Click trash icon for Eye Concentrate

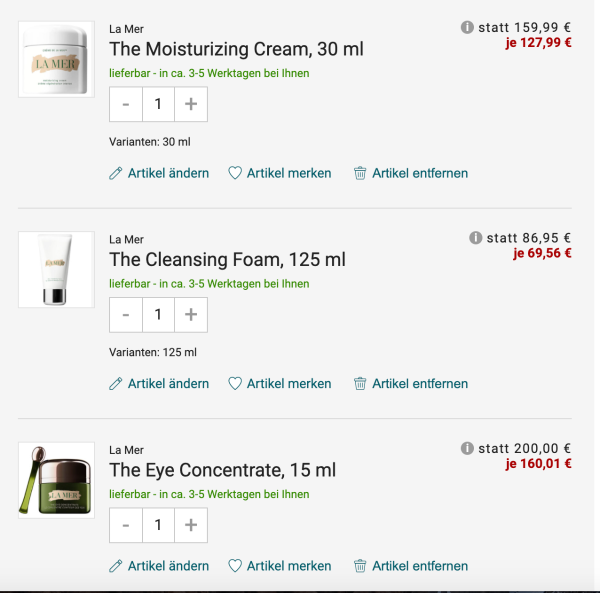pos(360,566)
